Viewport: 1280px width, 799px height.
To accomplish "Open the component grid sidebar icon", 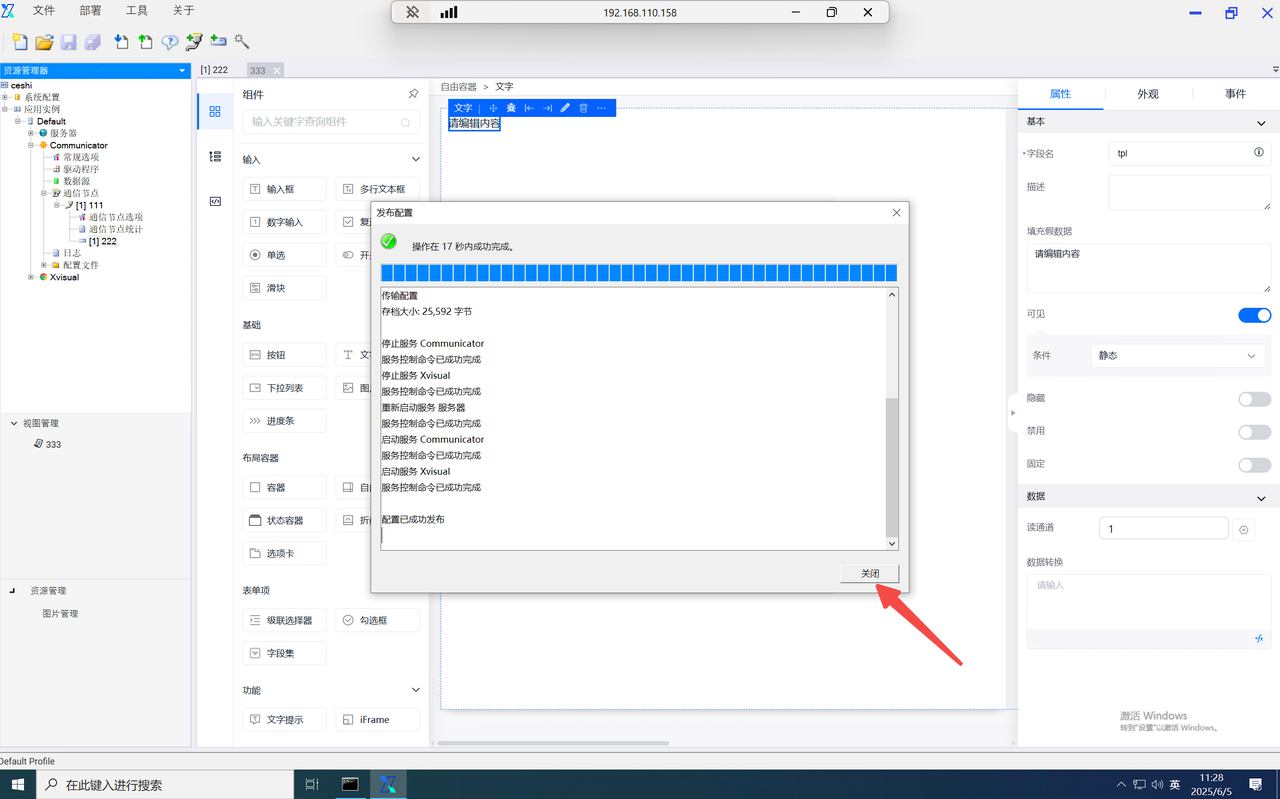I will click(x=215, y=112).
